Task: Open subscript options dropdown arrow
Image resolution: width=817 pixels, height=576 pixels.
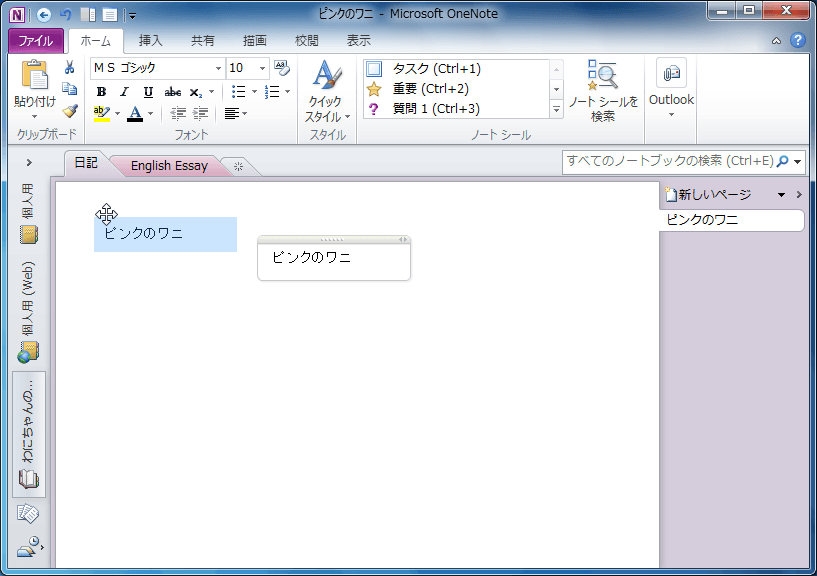Action: pyautogui.click(x=212, y=92)
